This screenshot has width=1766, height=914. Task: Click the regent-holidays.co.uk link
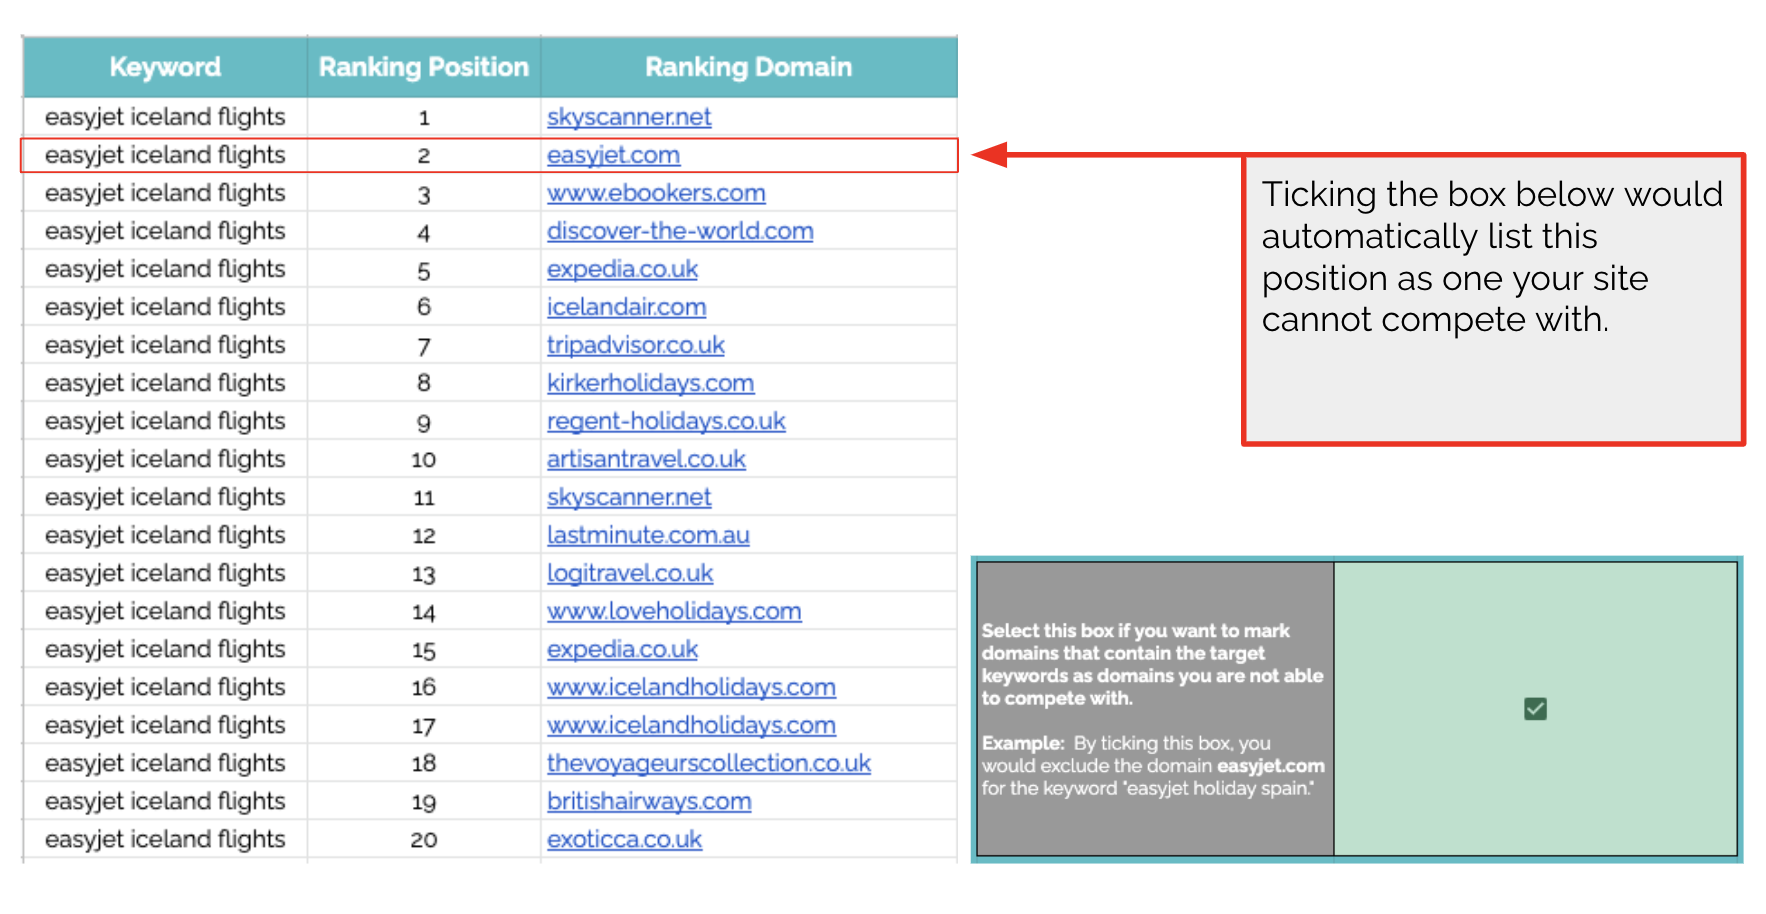pyautogui.click(x=666, y=422)
